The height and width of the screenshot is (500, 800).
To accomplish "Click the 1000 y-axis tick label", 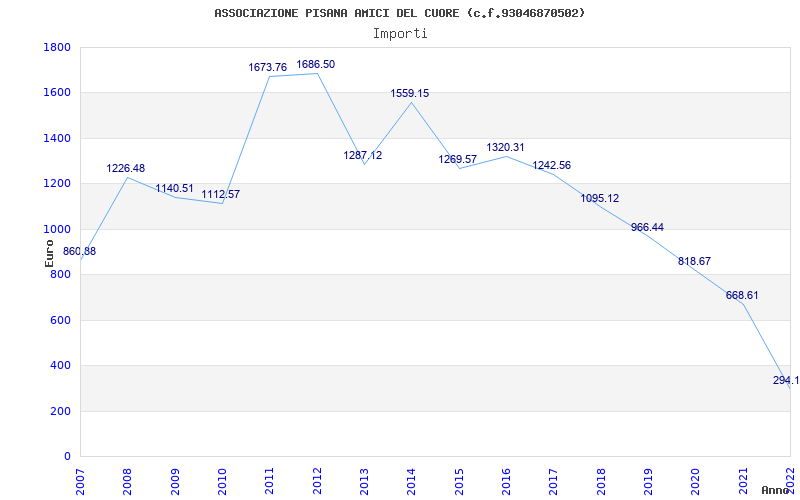I will [57, 230].
